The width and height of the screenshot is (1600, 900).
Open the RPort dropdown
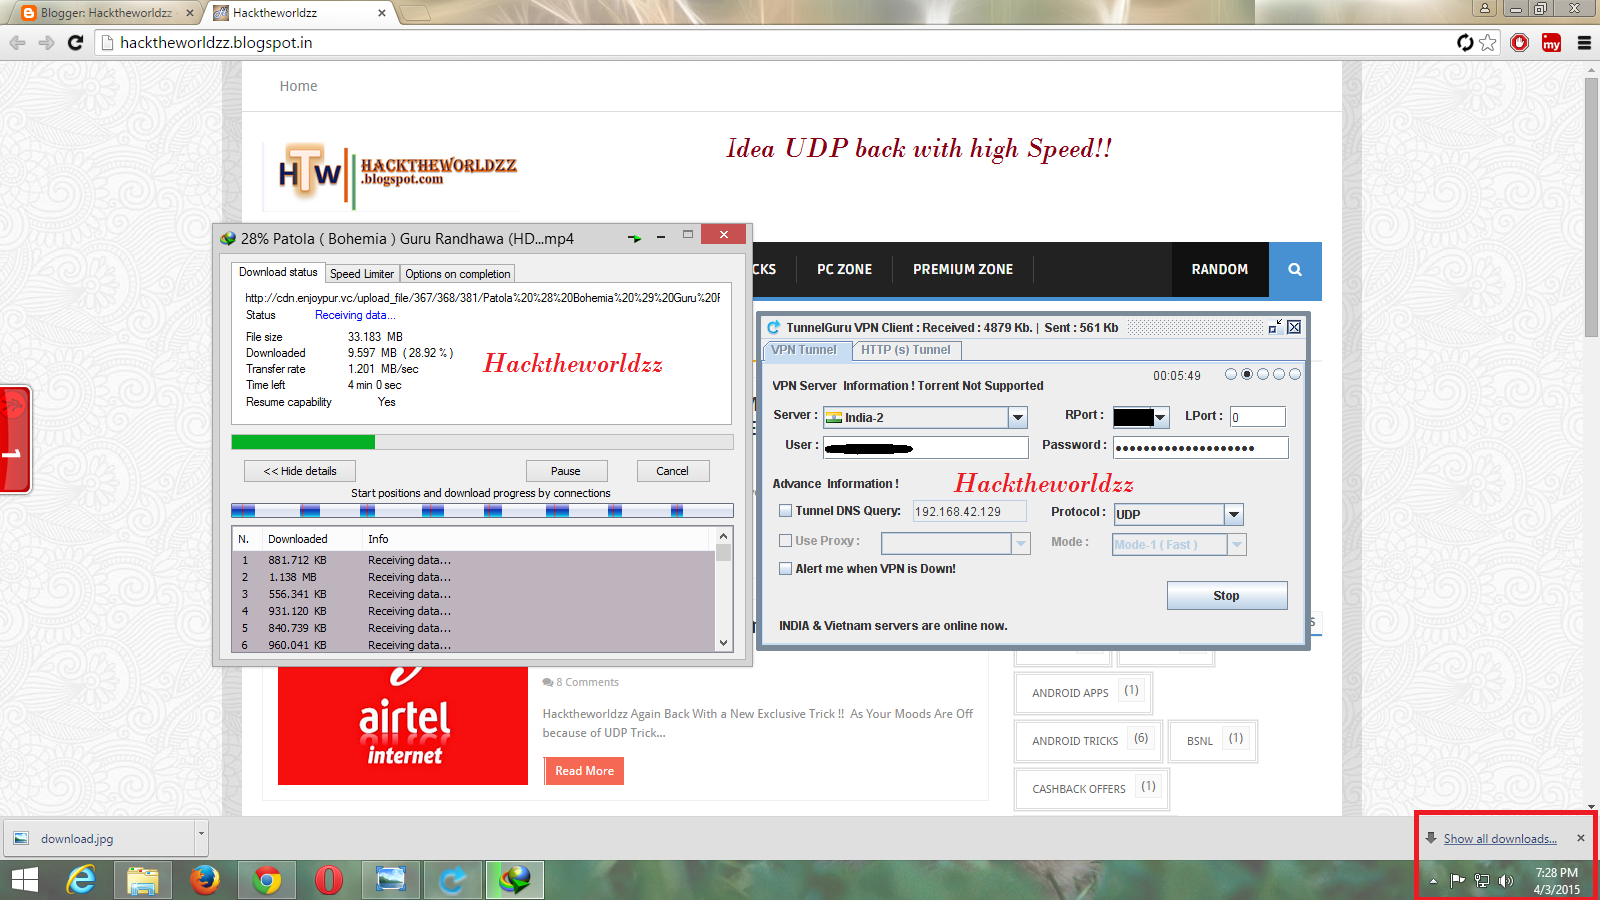pos(1160,418)
